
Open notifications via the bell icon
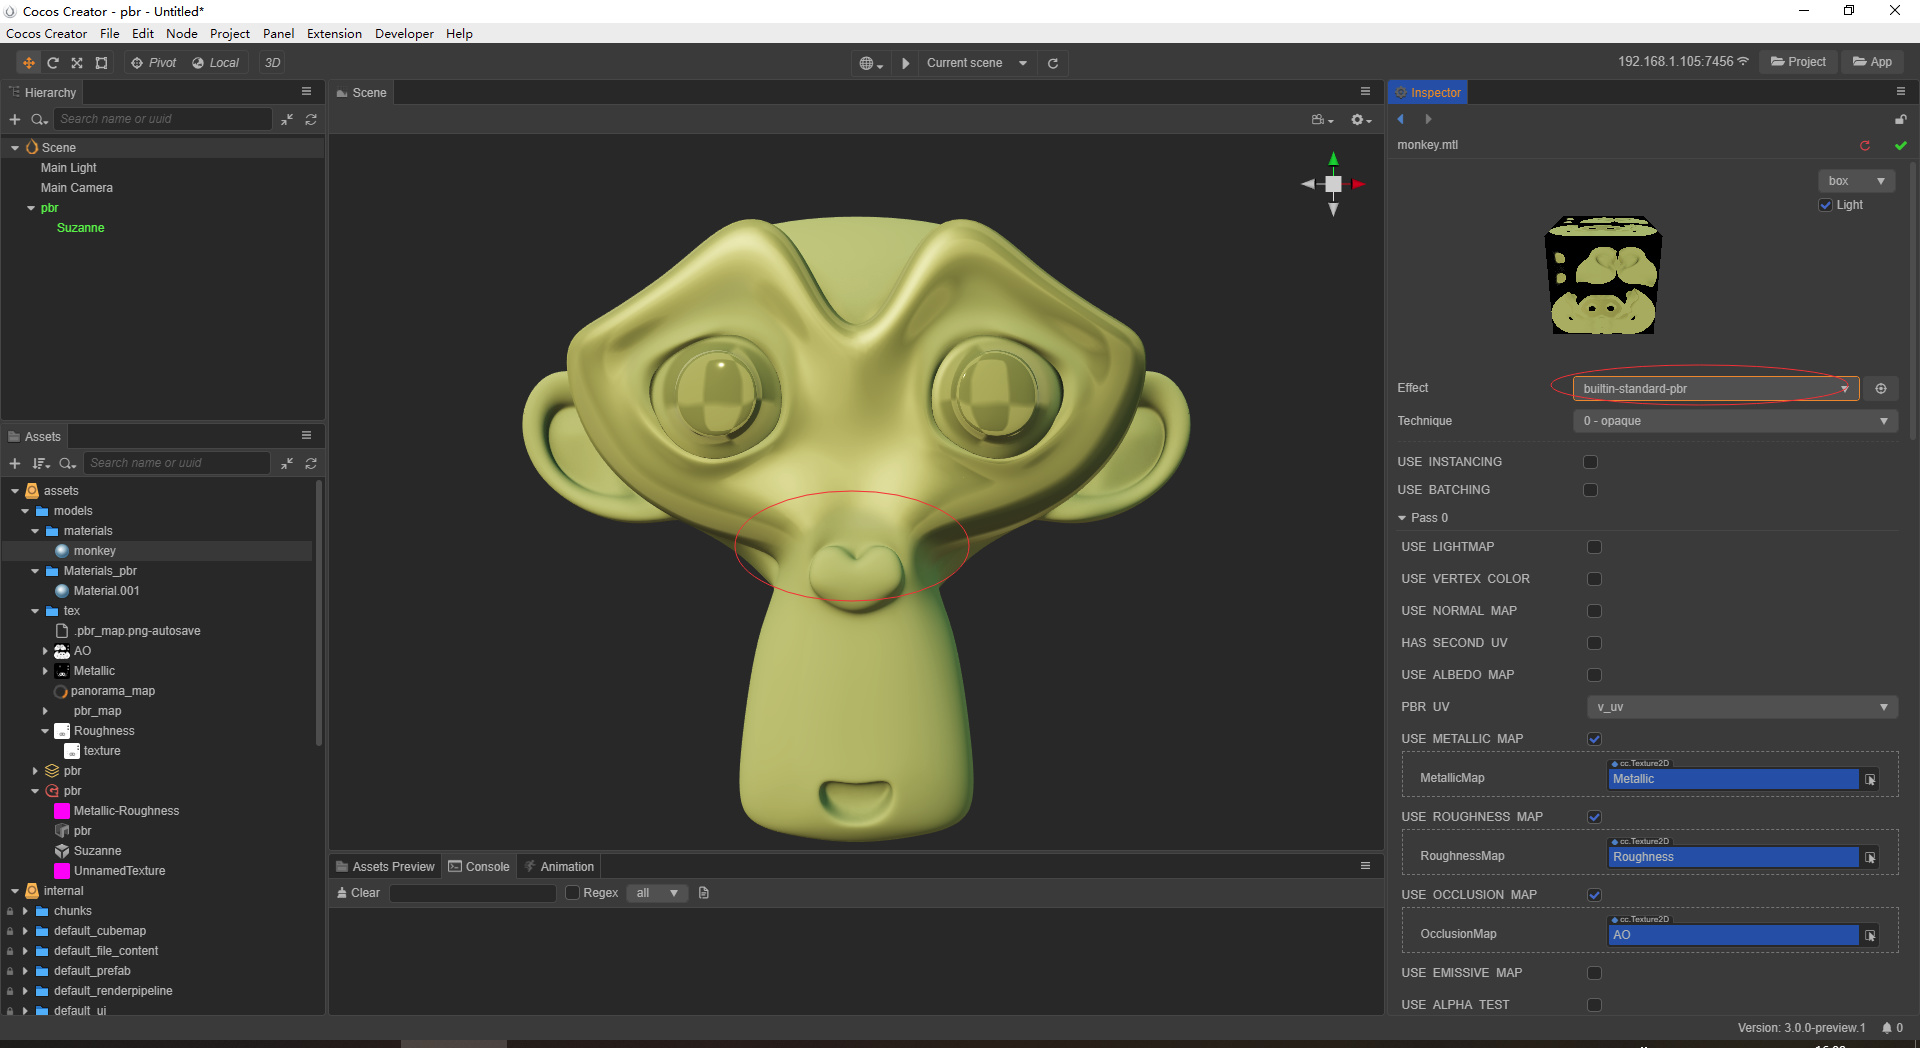pos(1887,1028)
